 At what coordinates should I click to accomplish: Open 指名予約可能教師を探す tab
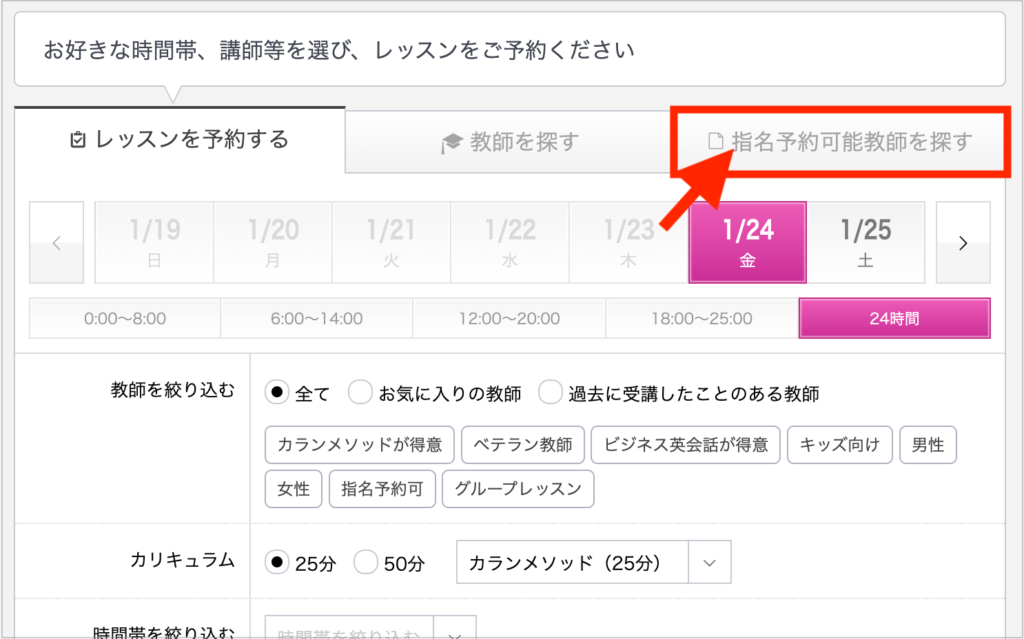(838, 143)
